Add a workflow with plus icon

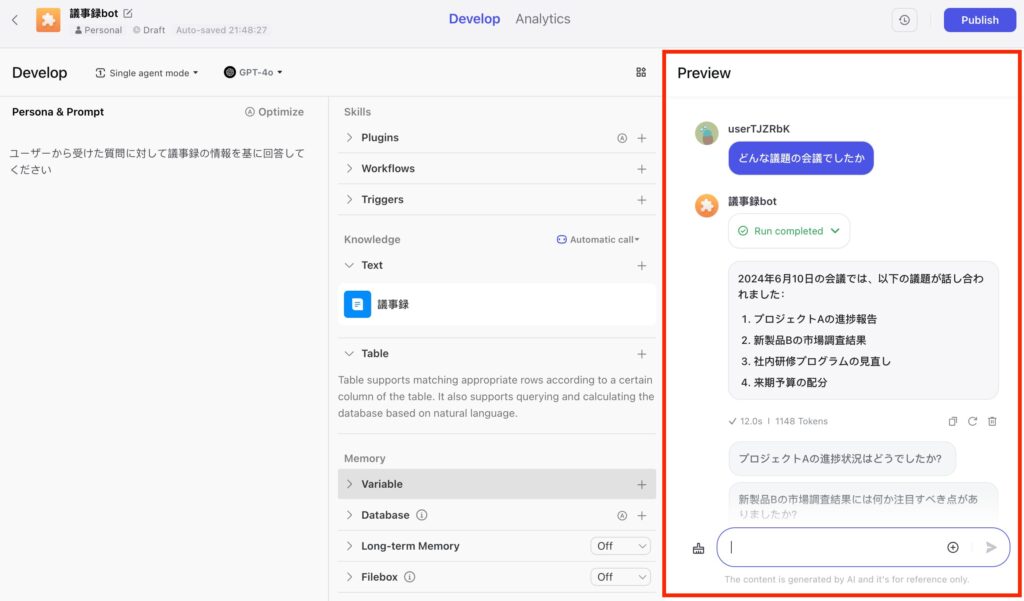coord(642,169)
